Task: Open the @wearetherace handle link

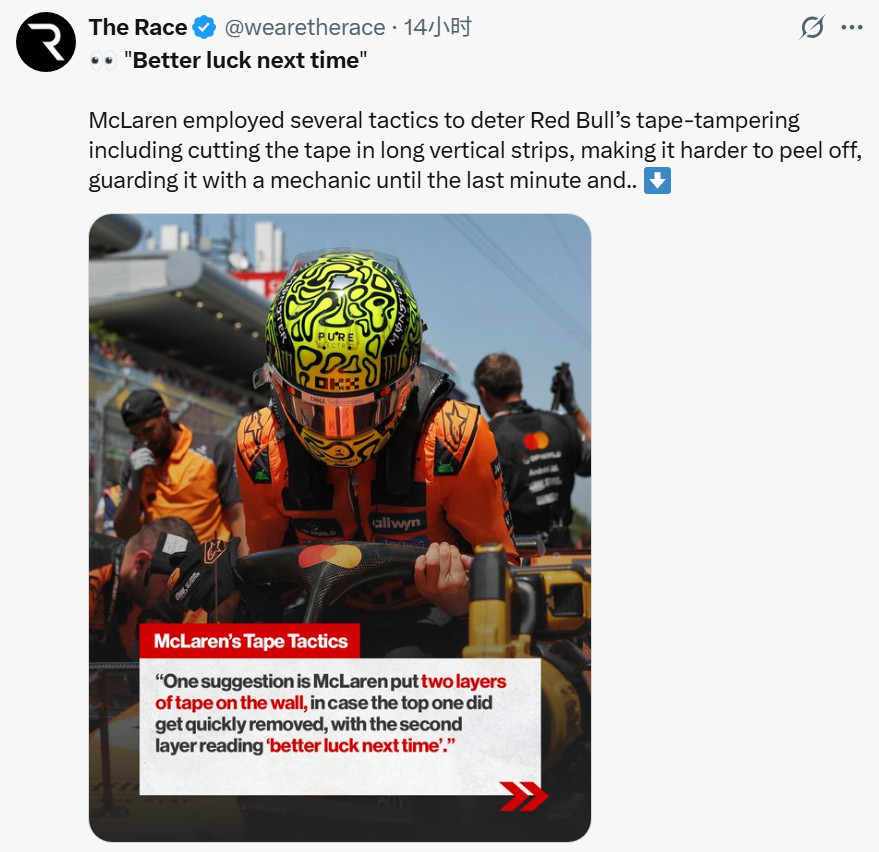Action: (x=304, y=27)
